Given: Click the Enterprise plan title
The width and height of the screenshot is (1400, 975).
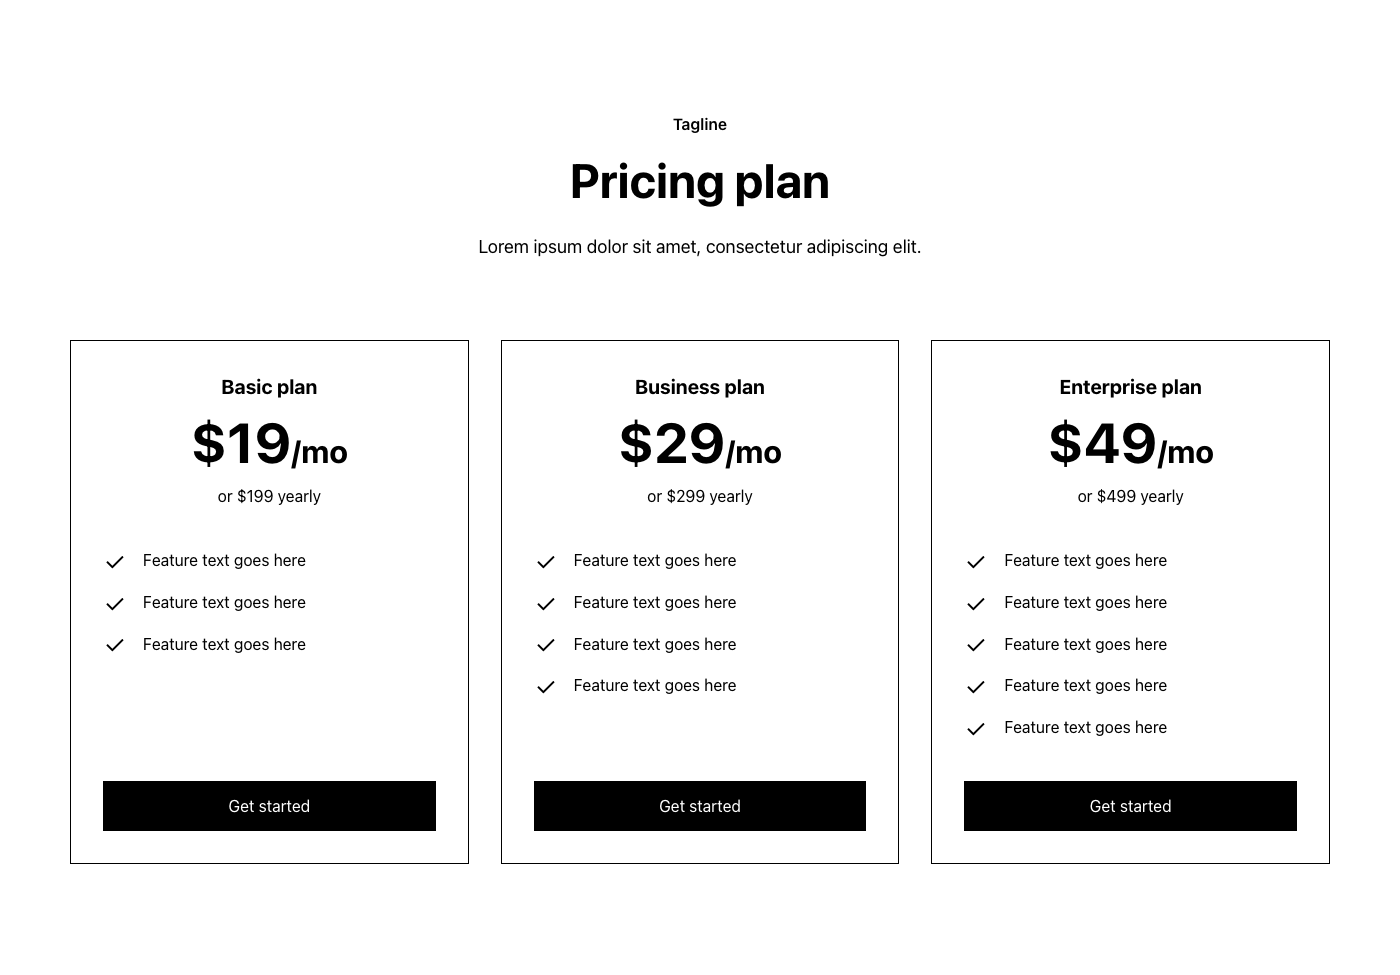Looking at the screenshot, I should coord(1130,387).
